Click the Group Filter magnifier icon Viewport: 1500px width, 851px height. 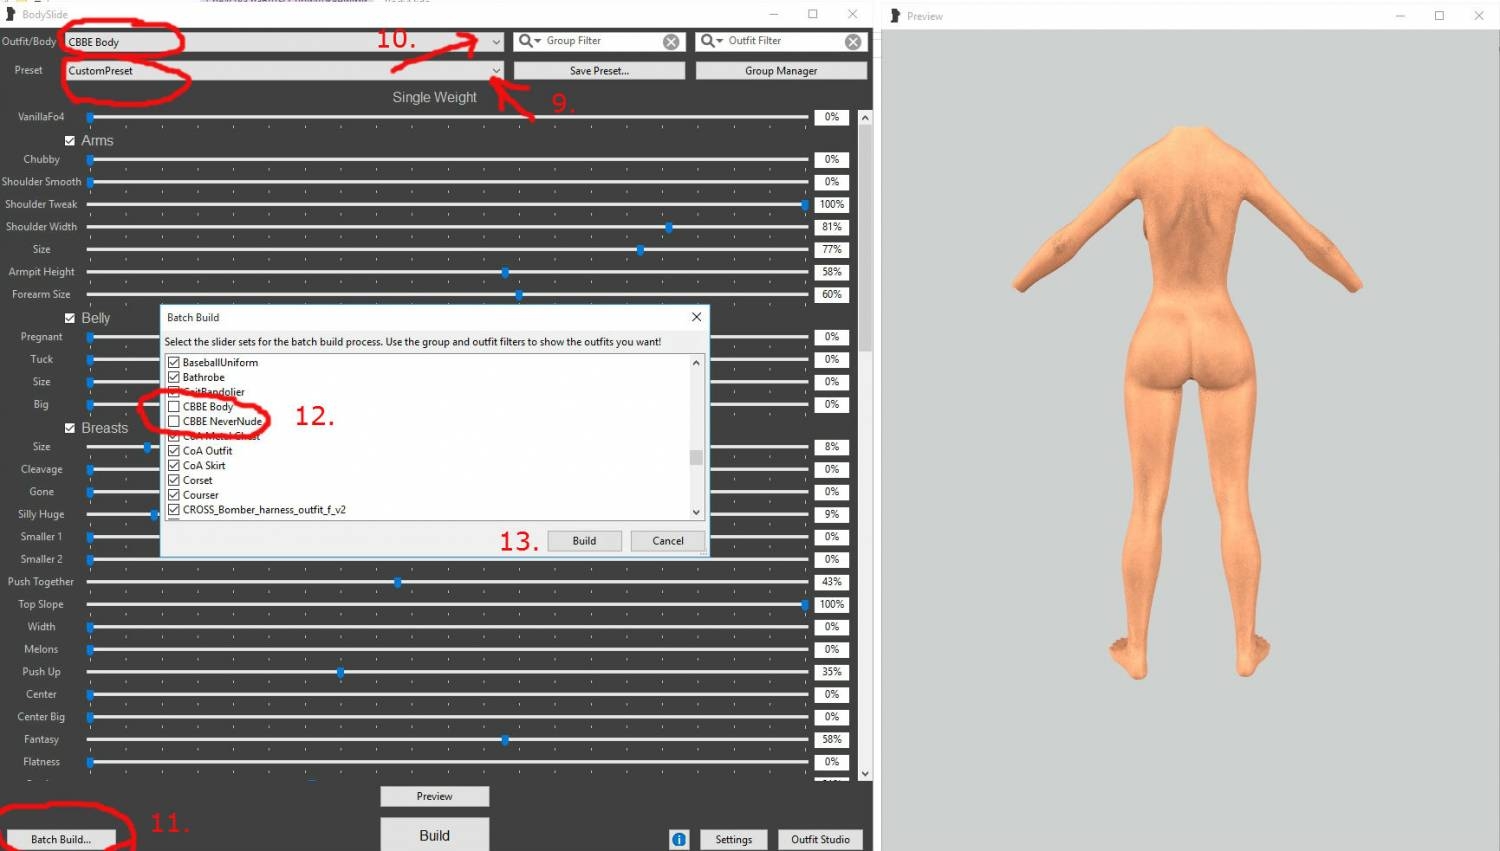pos(526,41)
